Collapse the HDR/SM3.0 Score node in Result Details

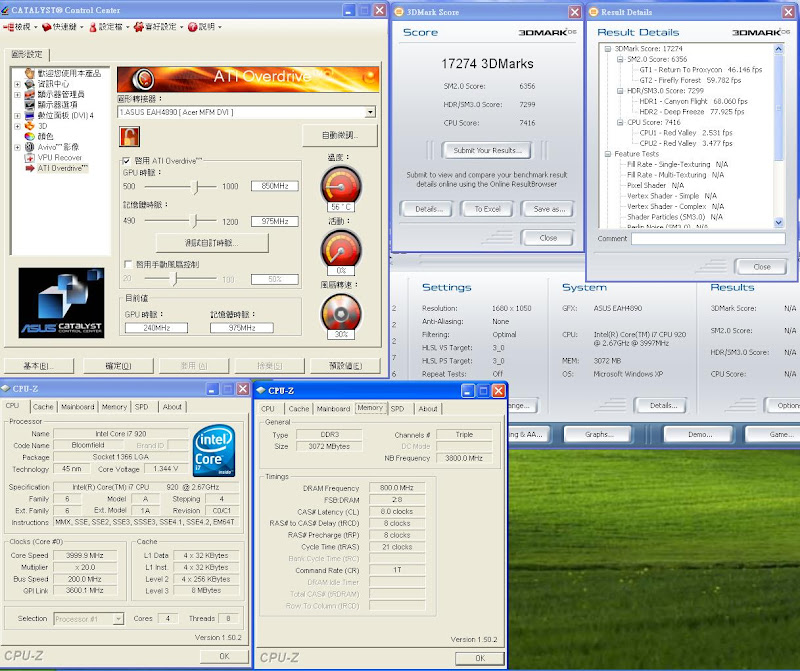point(620,91)
